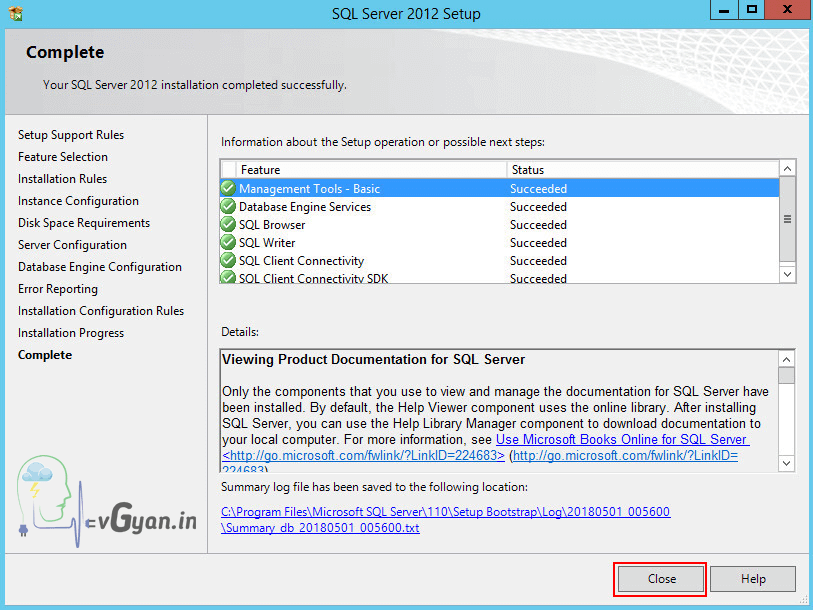Click the Viewing Product Documentation heading
The image size is (813, 610).
373,359
